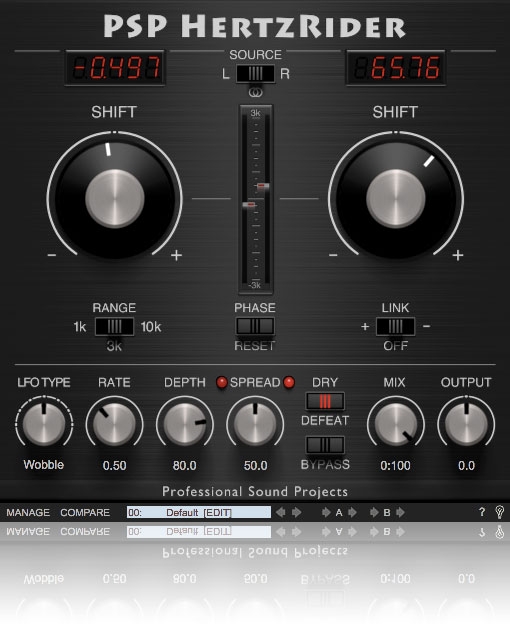Click the MIX knob
The image size is (510, 625).
point(396,424)
